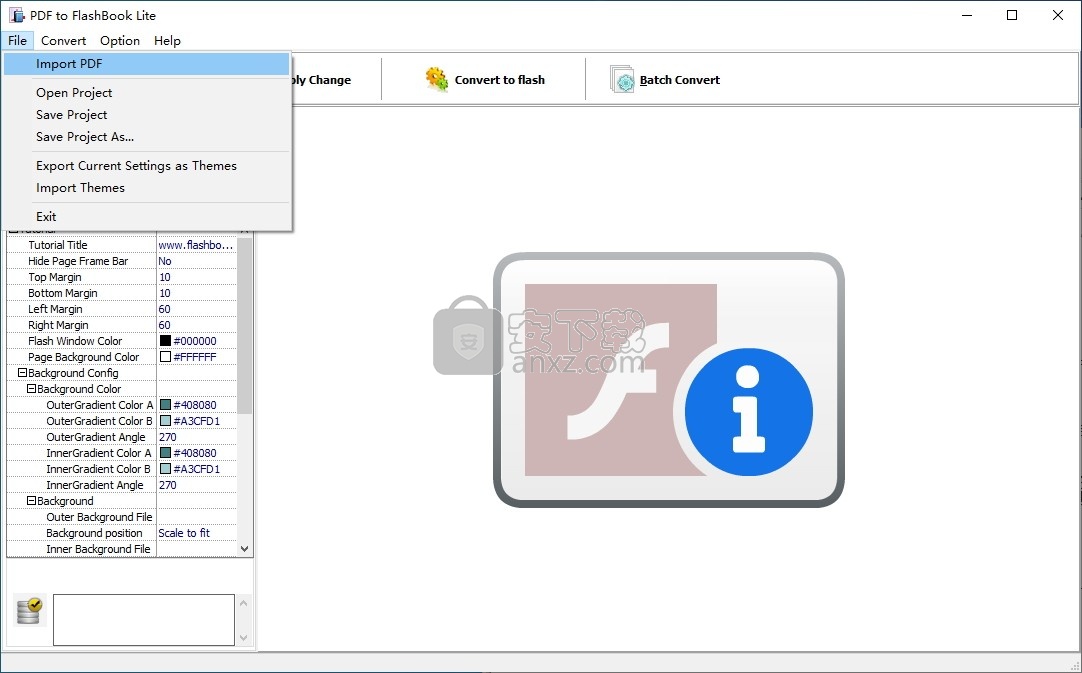Click the Page Background Color white swatch
The height and width of the screenshot is (673, 1082).
coord(166,357)
